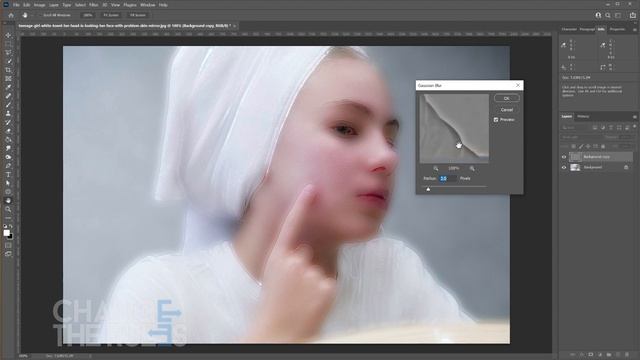The width and height of the screenshot is (640, 360).
Task: Toggle the Preview checkbox in Gaussian Blur
Action: tap(496, 120)
